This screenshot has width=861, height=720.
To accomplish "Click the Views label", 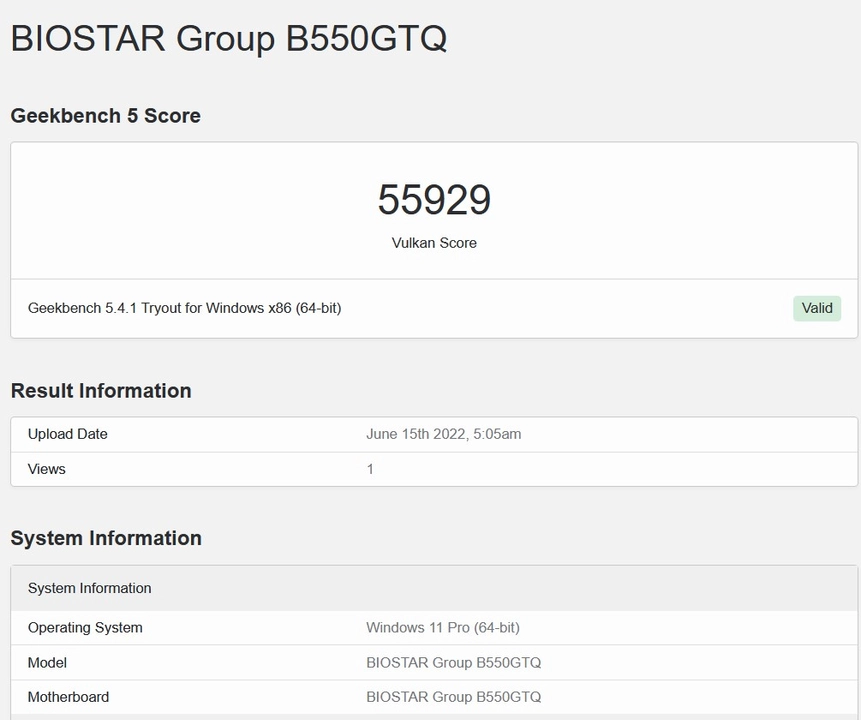I will click(47, 469).
